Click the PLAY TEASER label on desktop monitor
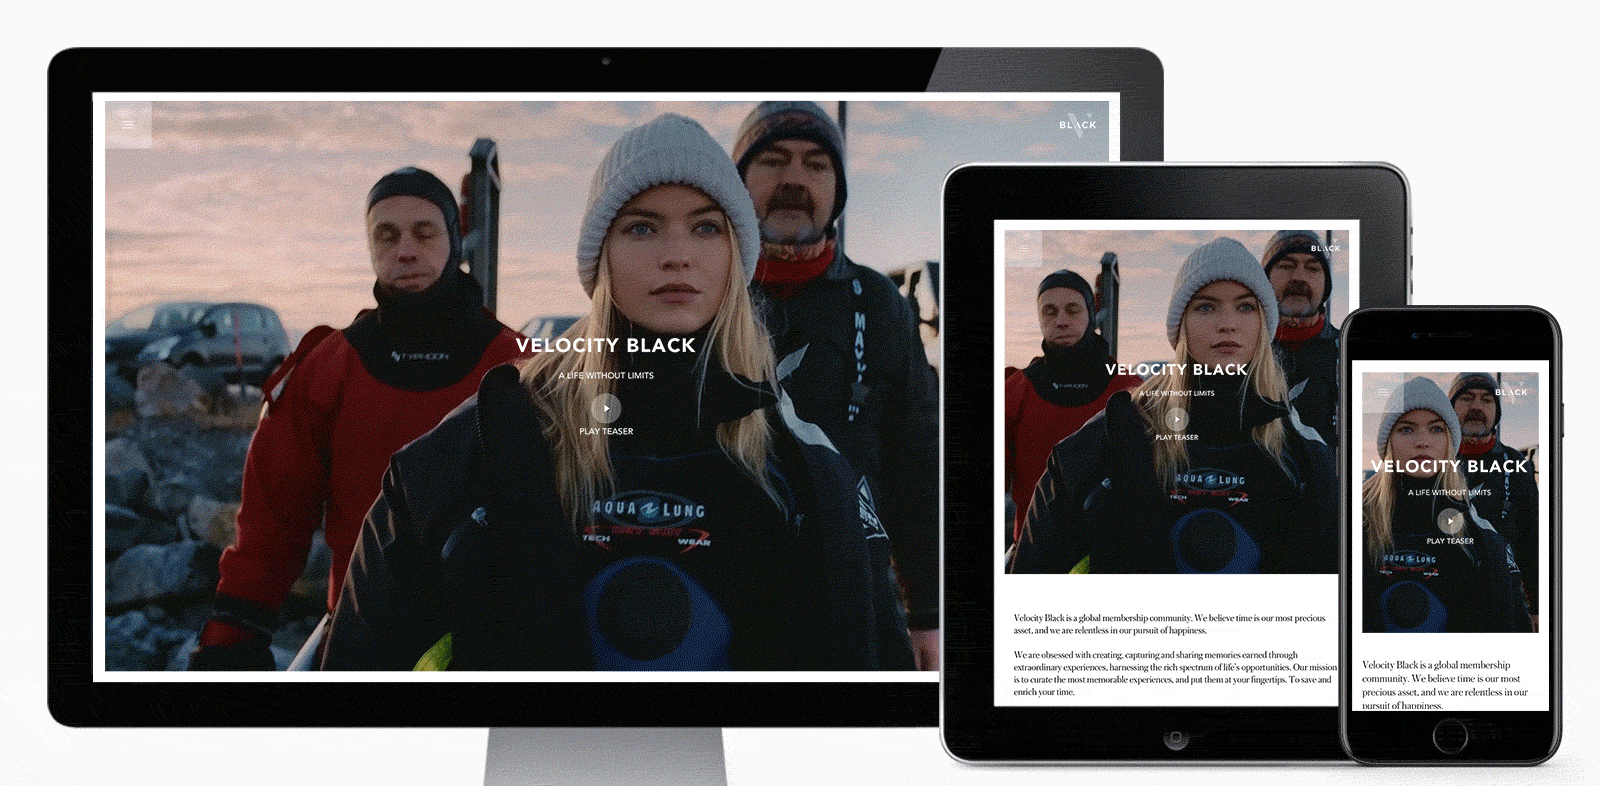Viewport: 1600px width, 786px height. pyautogui.click(x=606, y=432)
